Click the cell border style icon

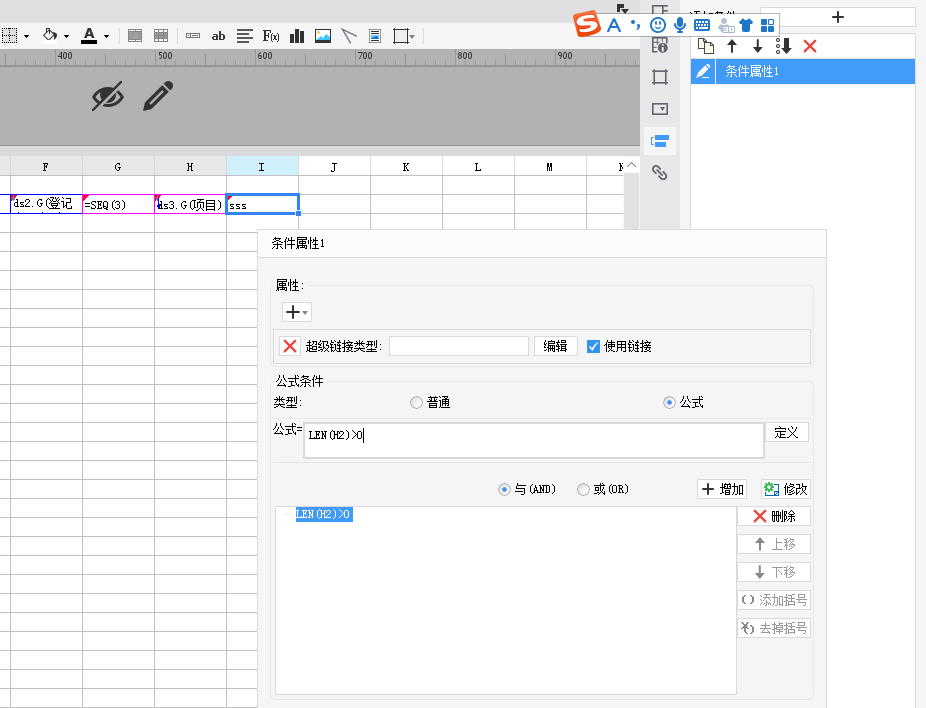9,36
